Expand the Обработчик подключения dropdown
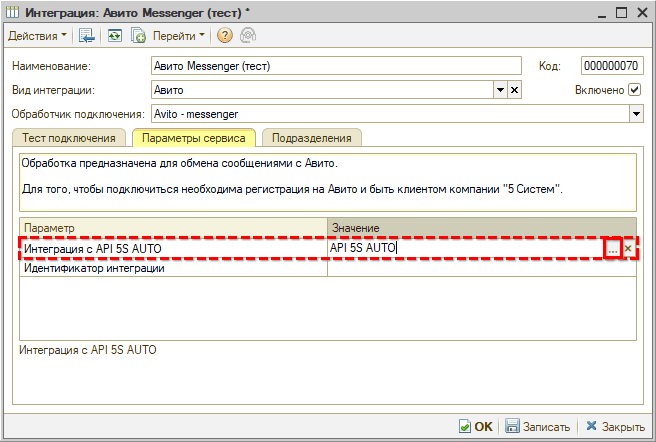 coord(635,114)
